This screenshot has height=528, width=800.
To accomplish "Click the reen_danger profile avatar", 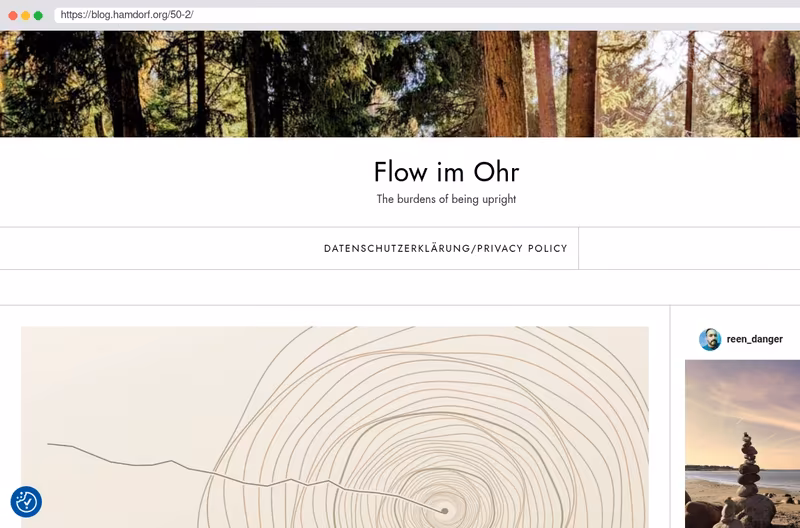I will pos(710,339).
